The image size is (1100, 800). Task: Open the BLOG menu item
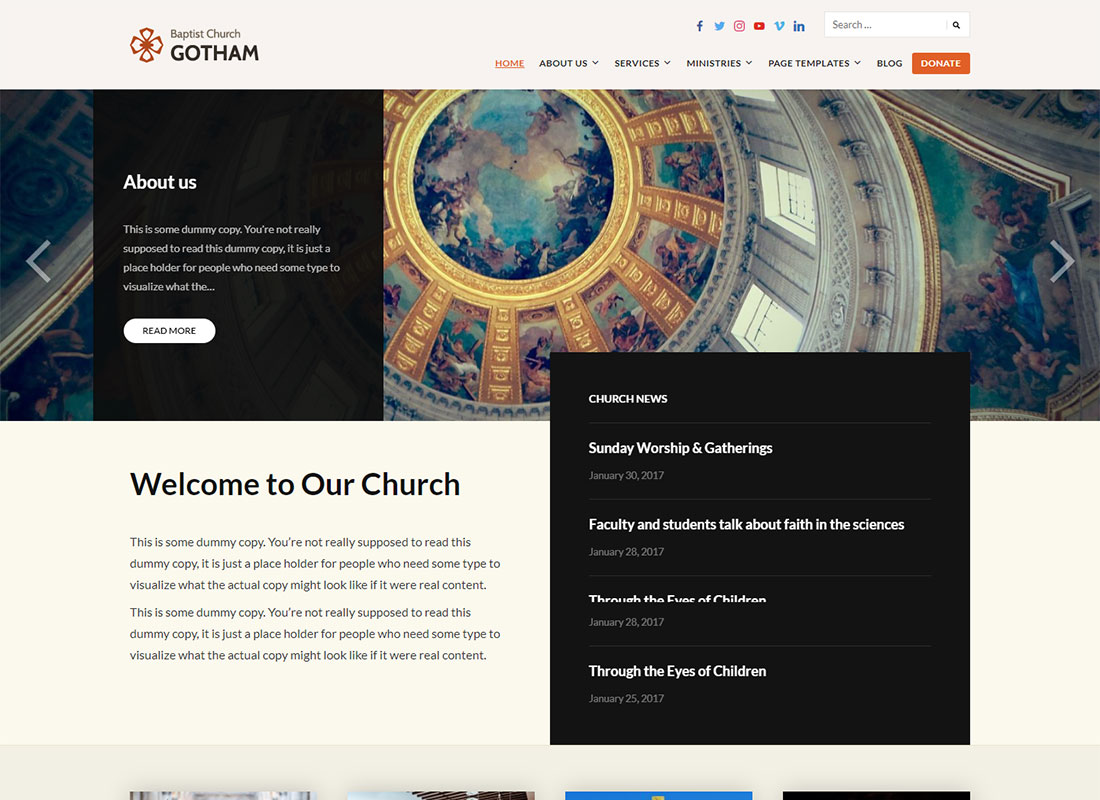coord(889,63)
